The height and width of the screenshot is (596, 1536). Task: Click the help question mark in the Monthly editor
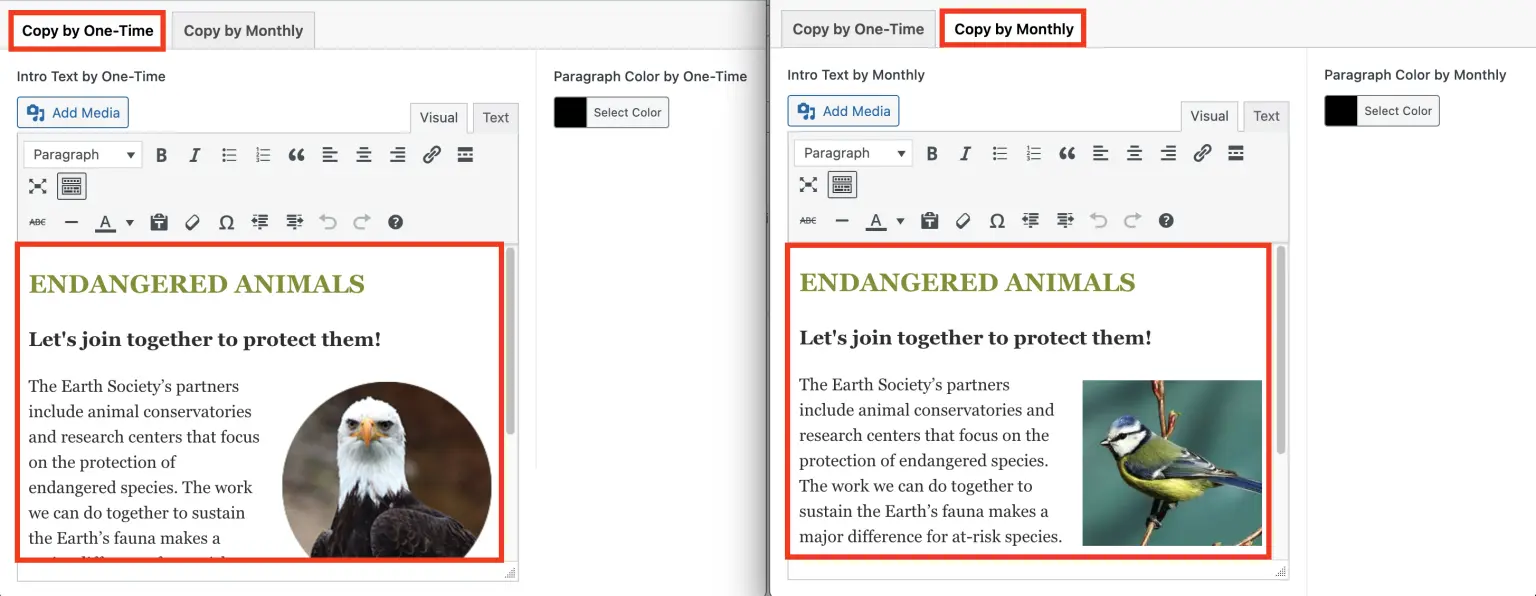1165,220
